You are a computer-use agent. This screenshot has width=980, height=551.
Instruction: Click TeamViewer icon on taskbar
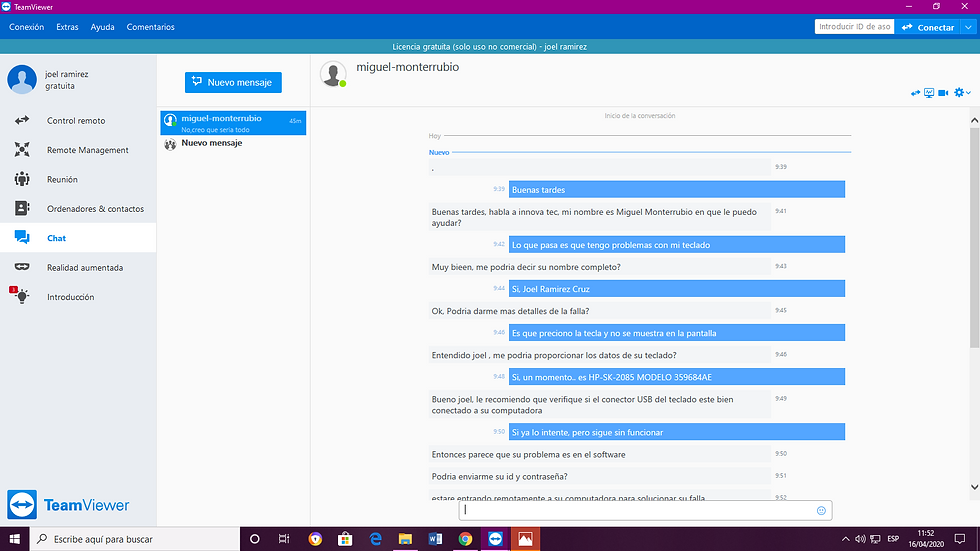(495, 539)
